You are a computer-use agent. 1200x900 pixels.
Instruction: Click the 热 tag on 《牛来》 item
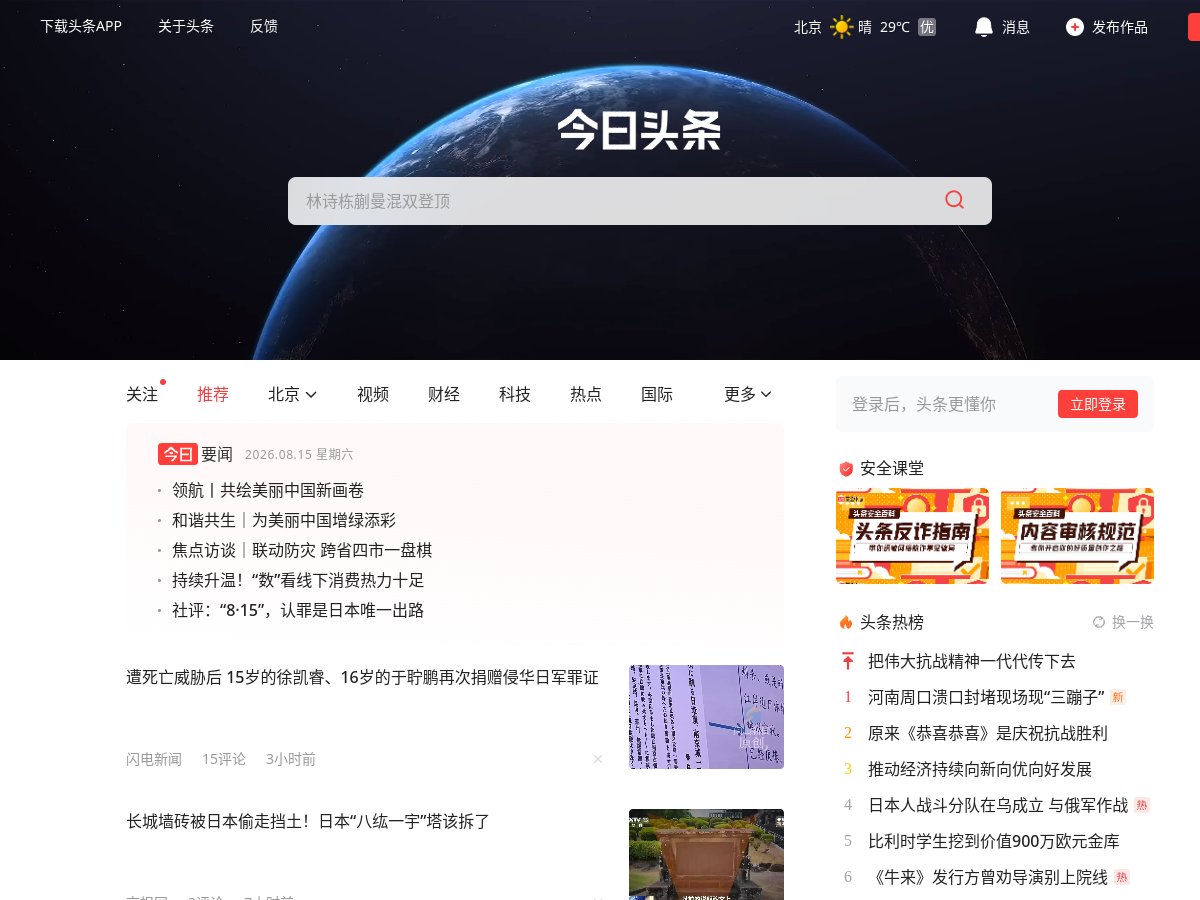pyautogui.click(x=1122, y=877)
